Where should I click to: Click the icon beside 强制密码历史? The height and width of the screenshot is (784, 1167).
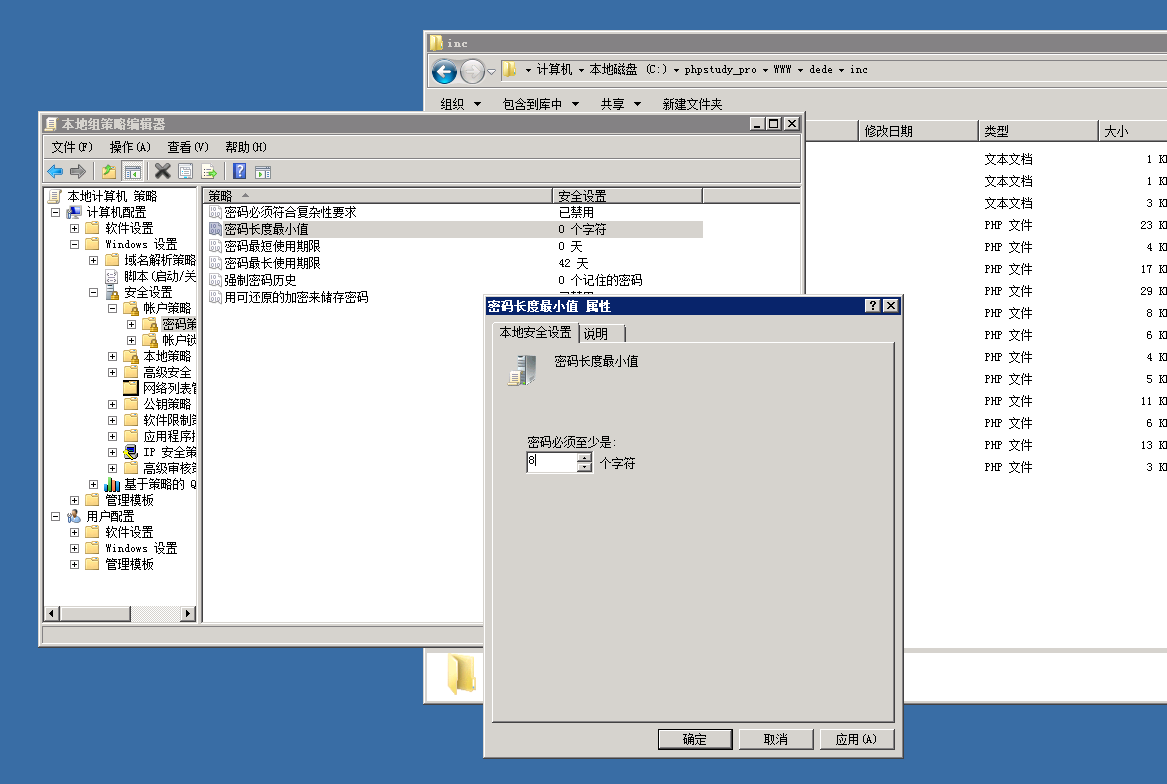pyautogui.click(x=215, y=280)
